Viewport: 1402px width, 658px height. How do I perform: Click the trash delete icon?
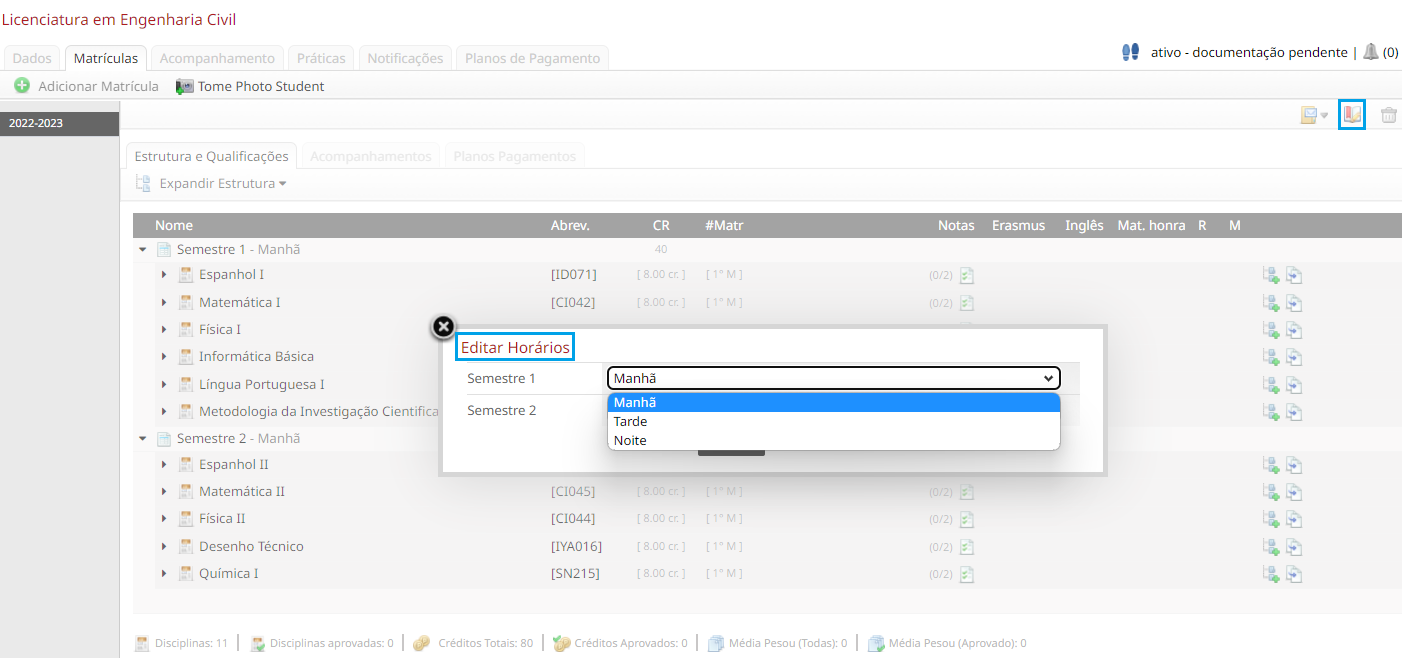[x=1388, y=115]
